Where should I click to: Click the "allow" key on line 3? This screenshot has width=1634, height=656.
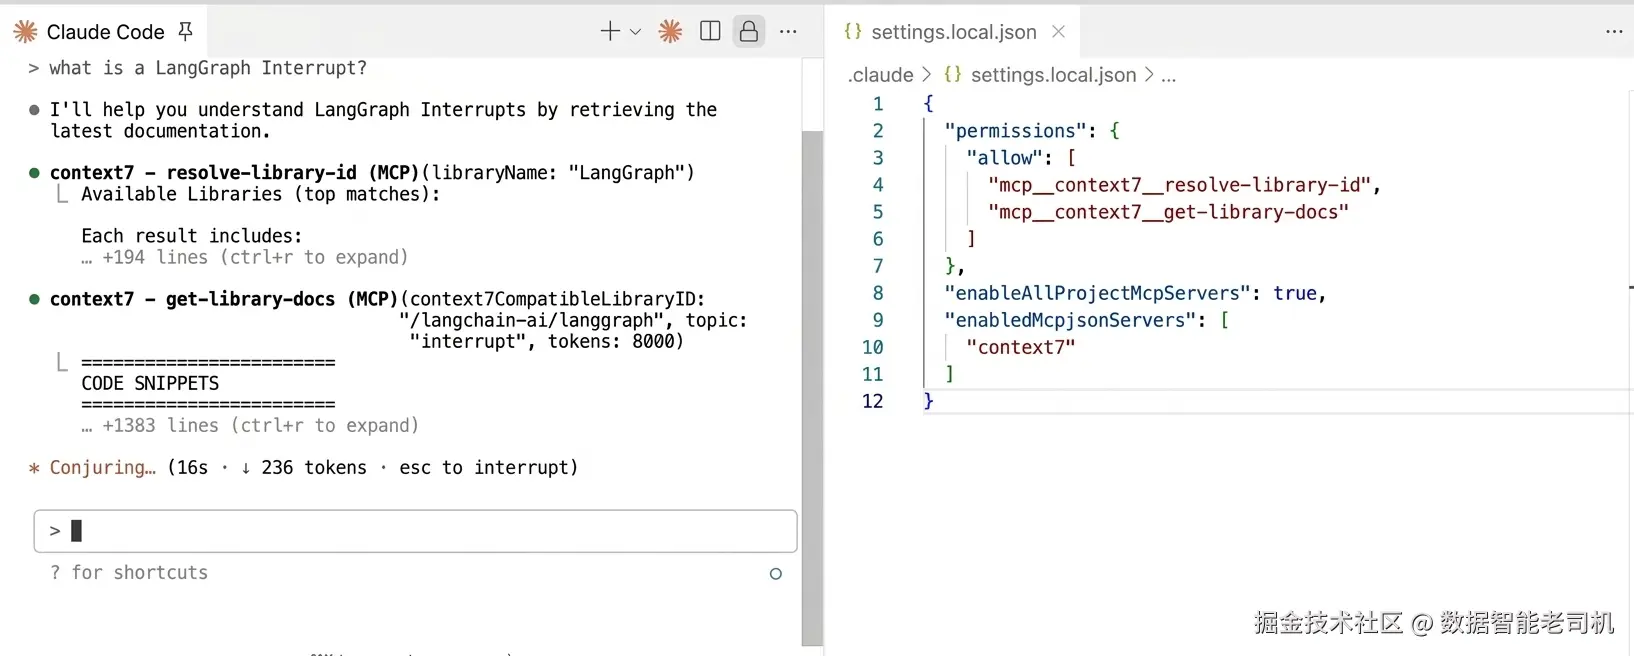pyautogui.click(x=1005, y=158)
